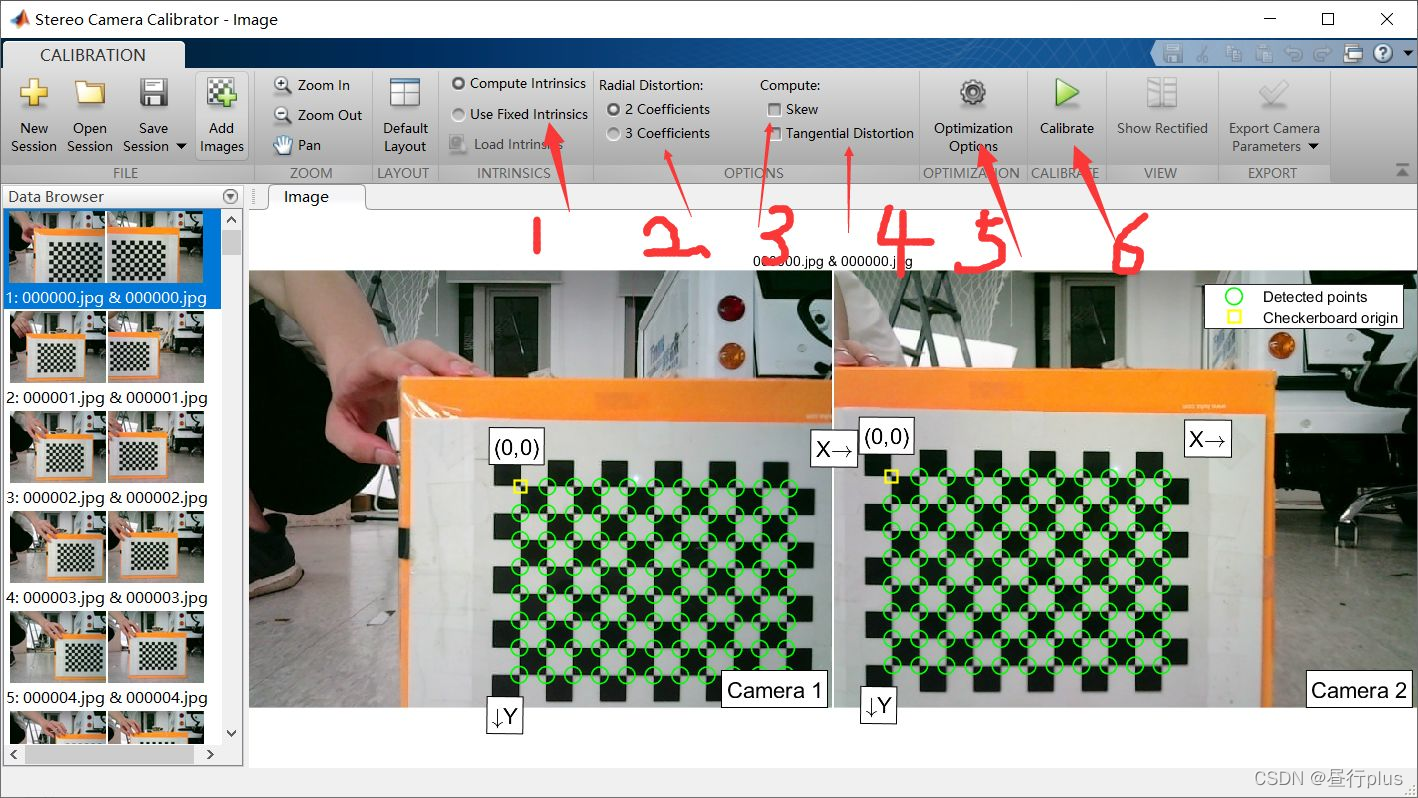This screenshot has width=1418, height=798.
Task: Select the Zoom Out tool
Action: [x=317, y=115]
